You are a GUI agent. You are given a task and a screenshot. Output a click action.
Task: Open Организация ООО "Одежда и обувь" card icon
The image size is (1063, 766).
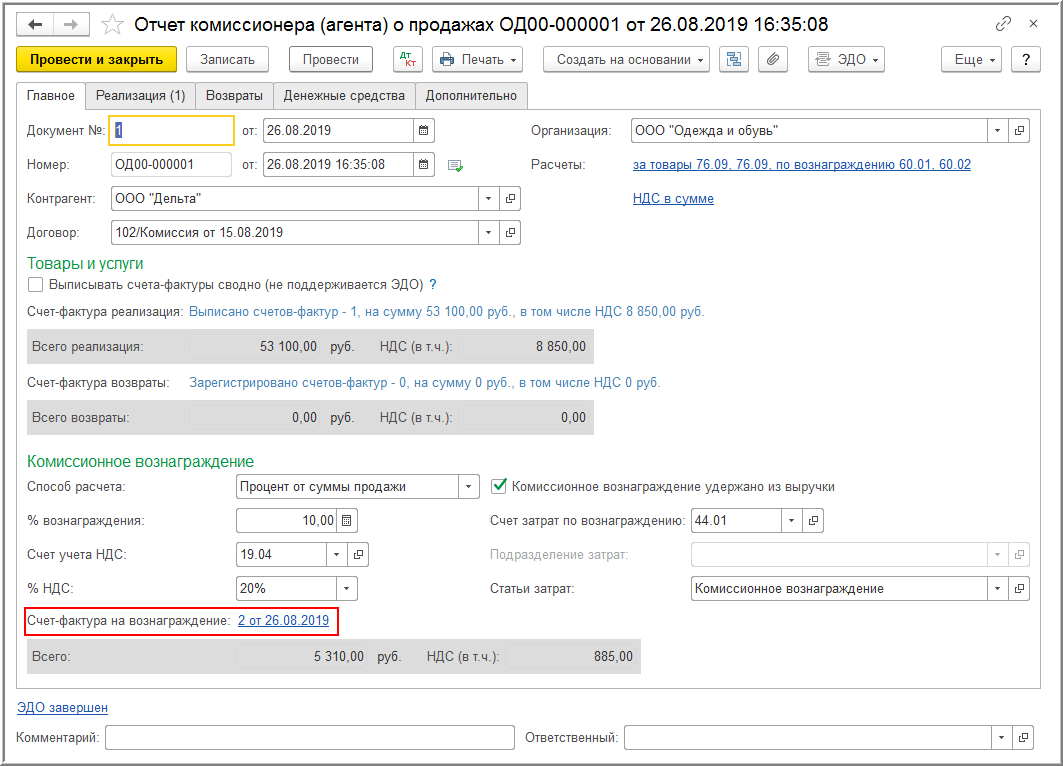tap(1019, 130)
